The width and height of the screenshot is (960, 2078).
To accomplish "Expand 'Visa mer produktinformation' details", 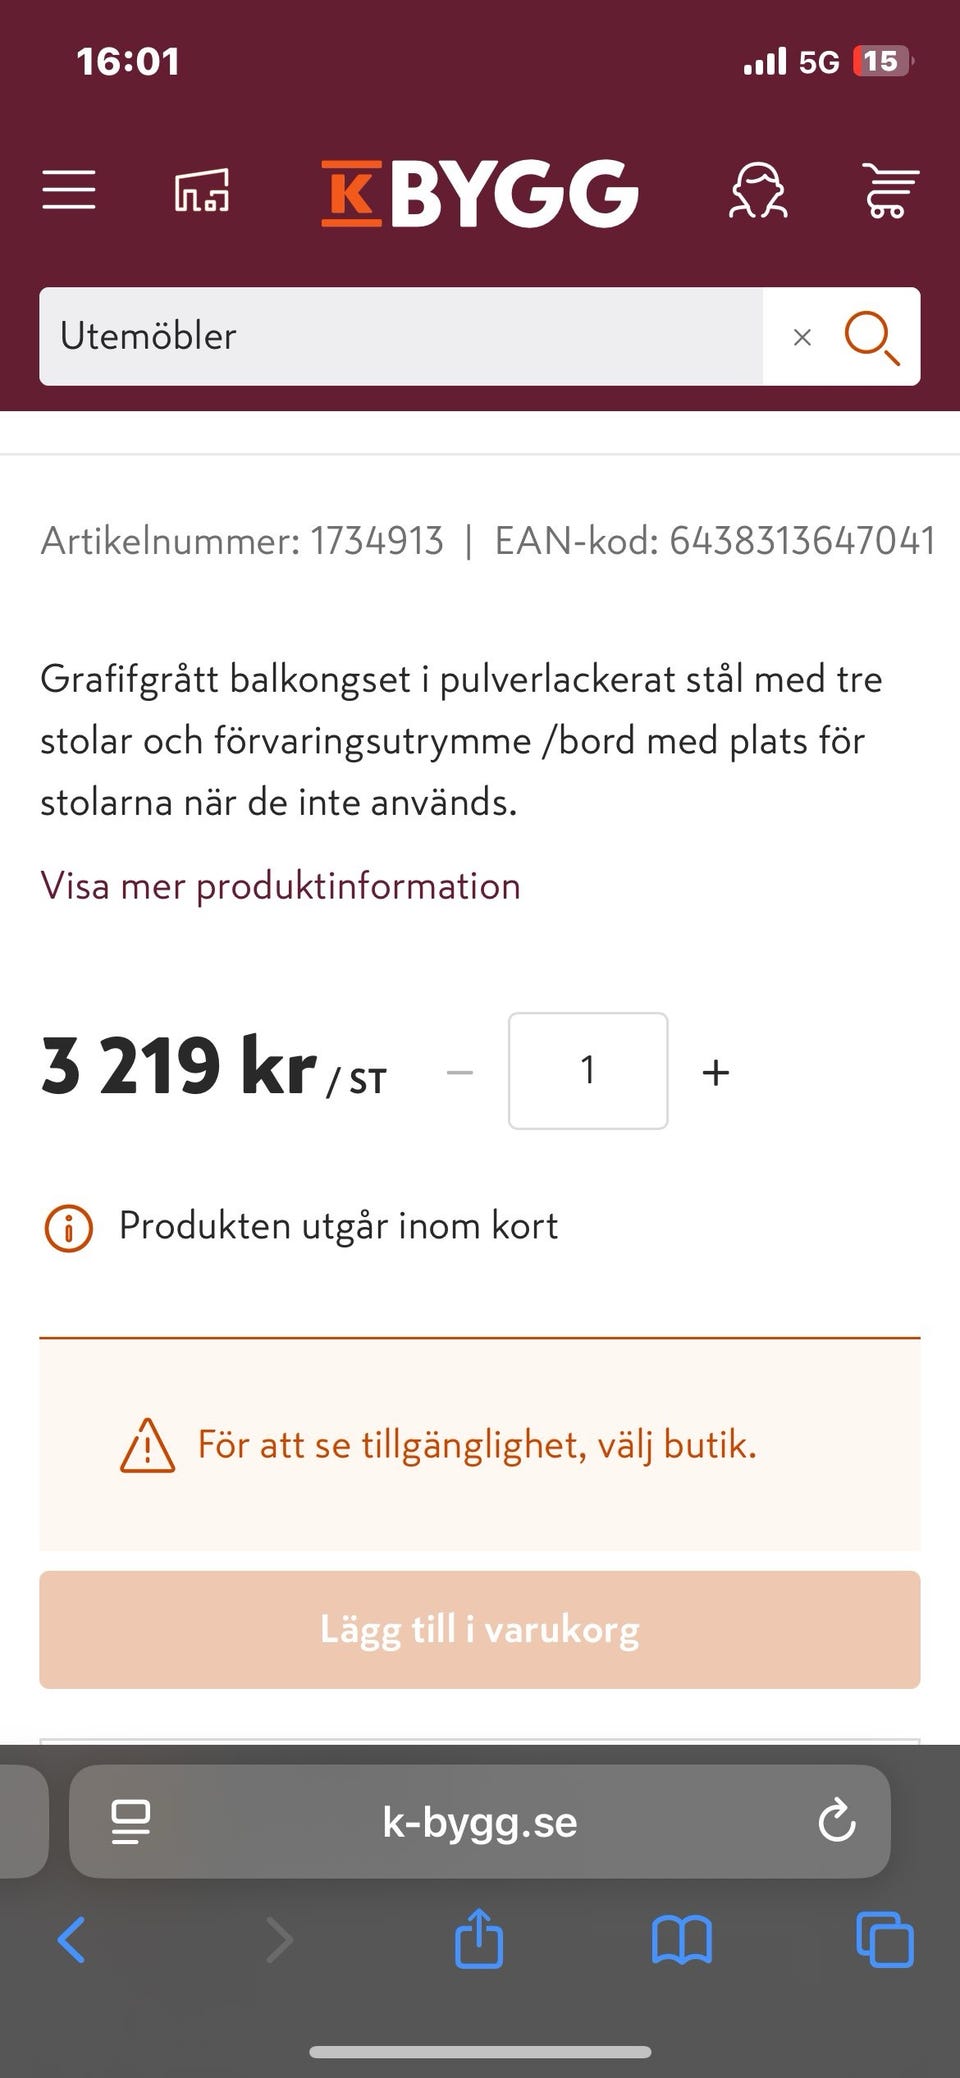I will click(x=279, y=885).
